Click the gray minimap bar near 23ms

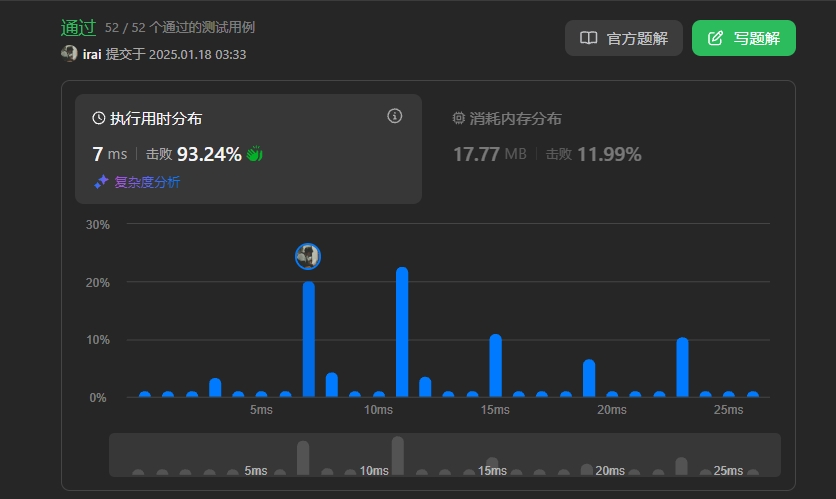[681, 466]
